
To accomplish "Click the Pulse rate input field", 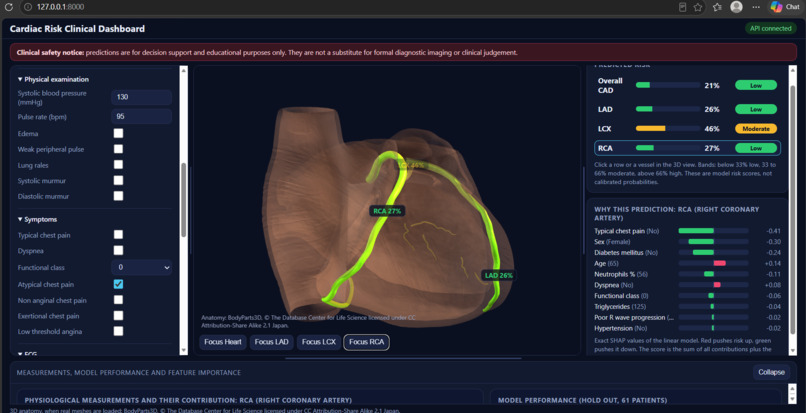I will 141,117.
